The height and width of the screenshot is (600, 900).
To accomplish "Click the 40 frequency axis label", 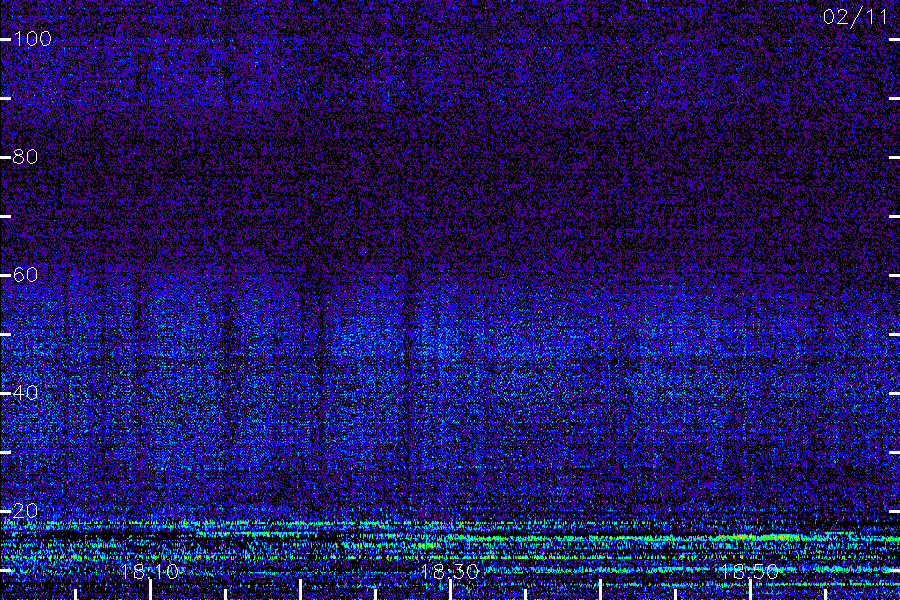I will click(x=25, y=393).
